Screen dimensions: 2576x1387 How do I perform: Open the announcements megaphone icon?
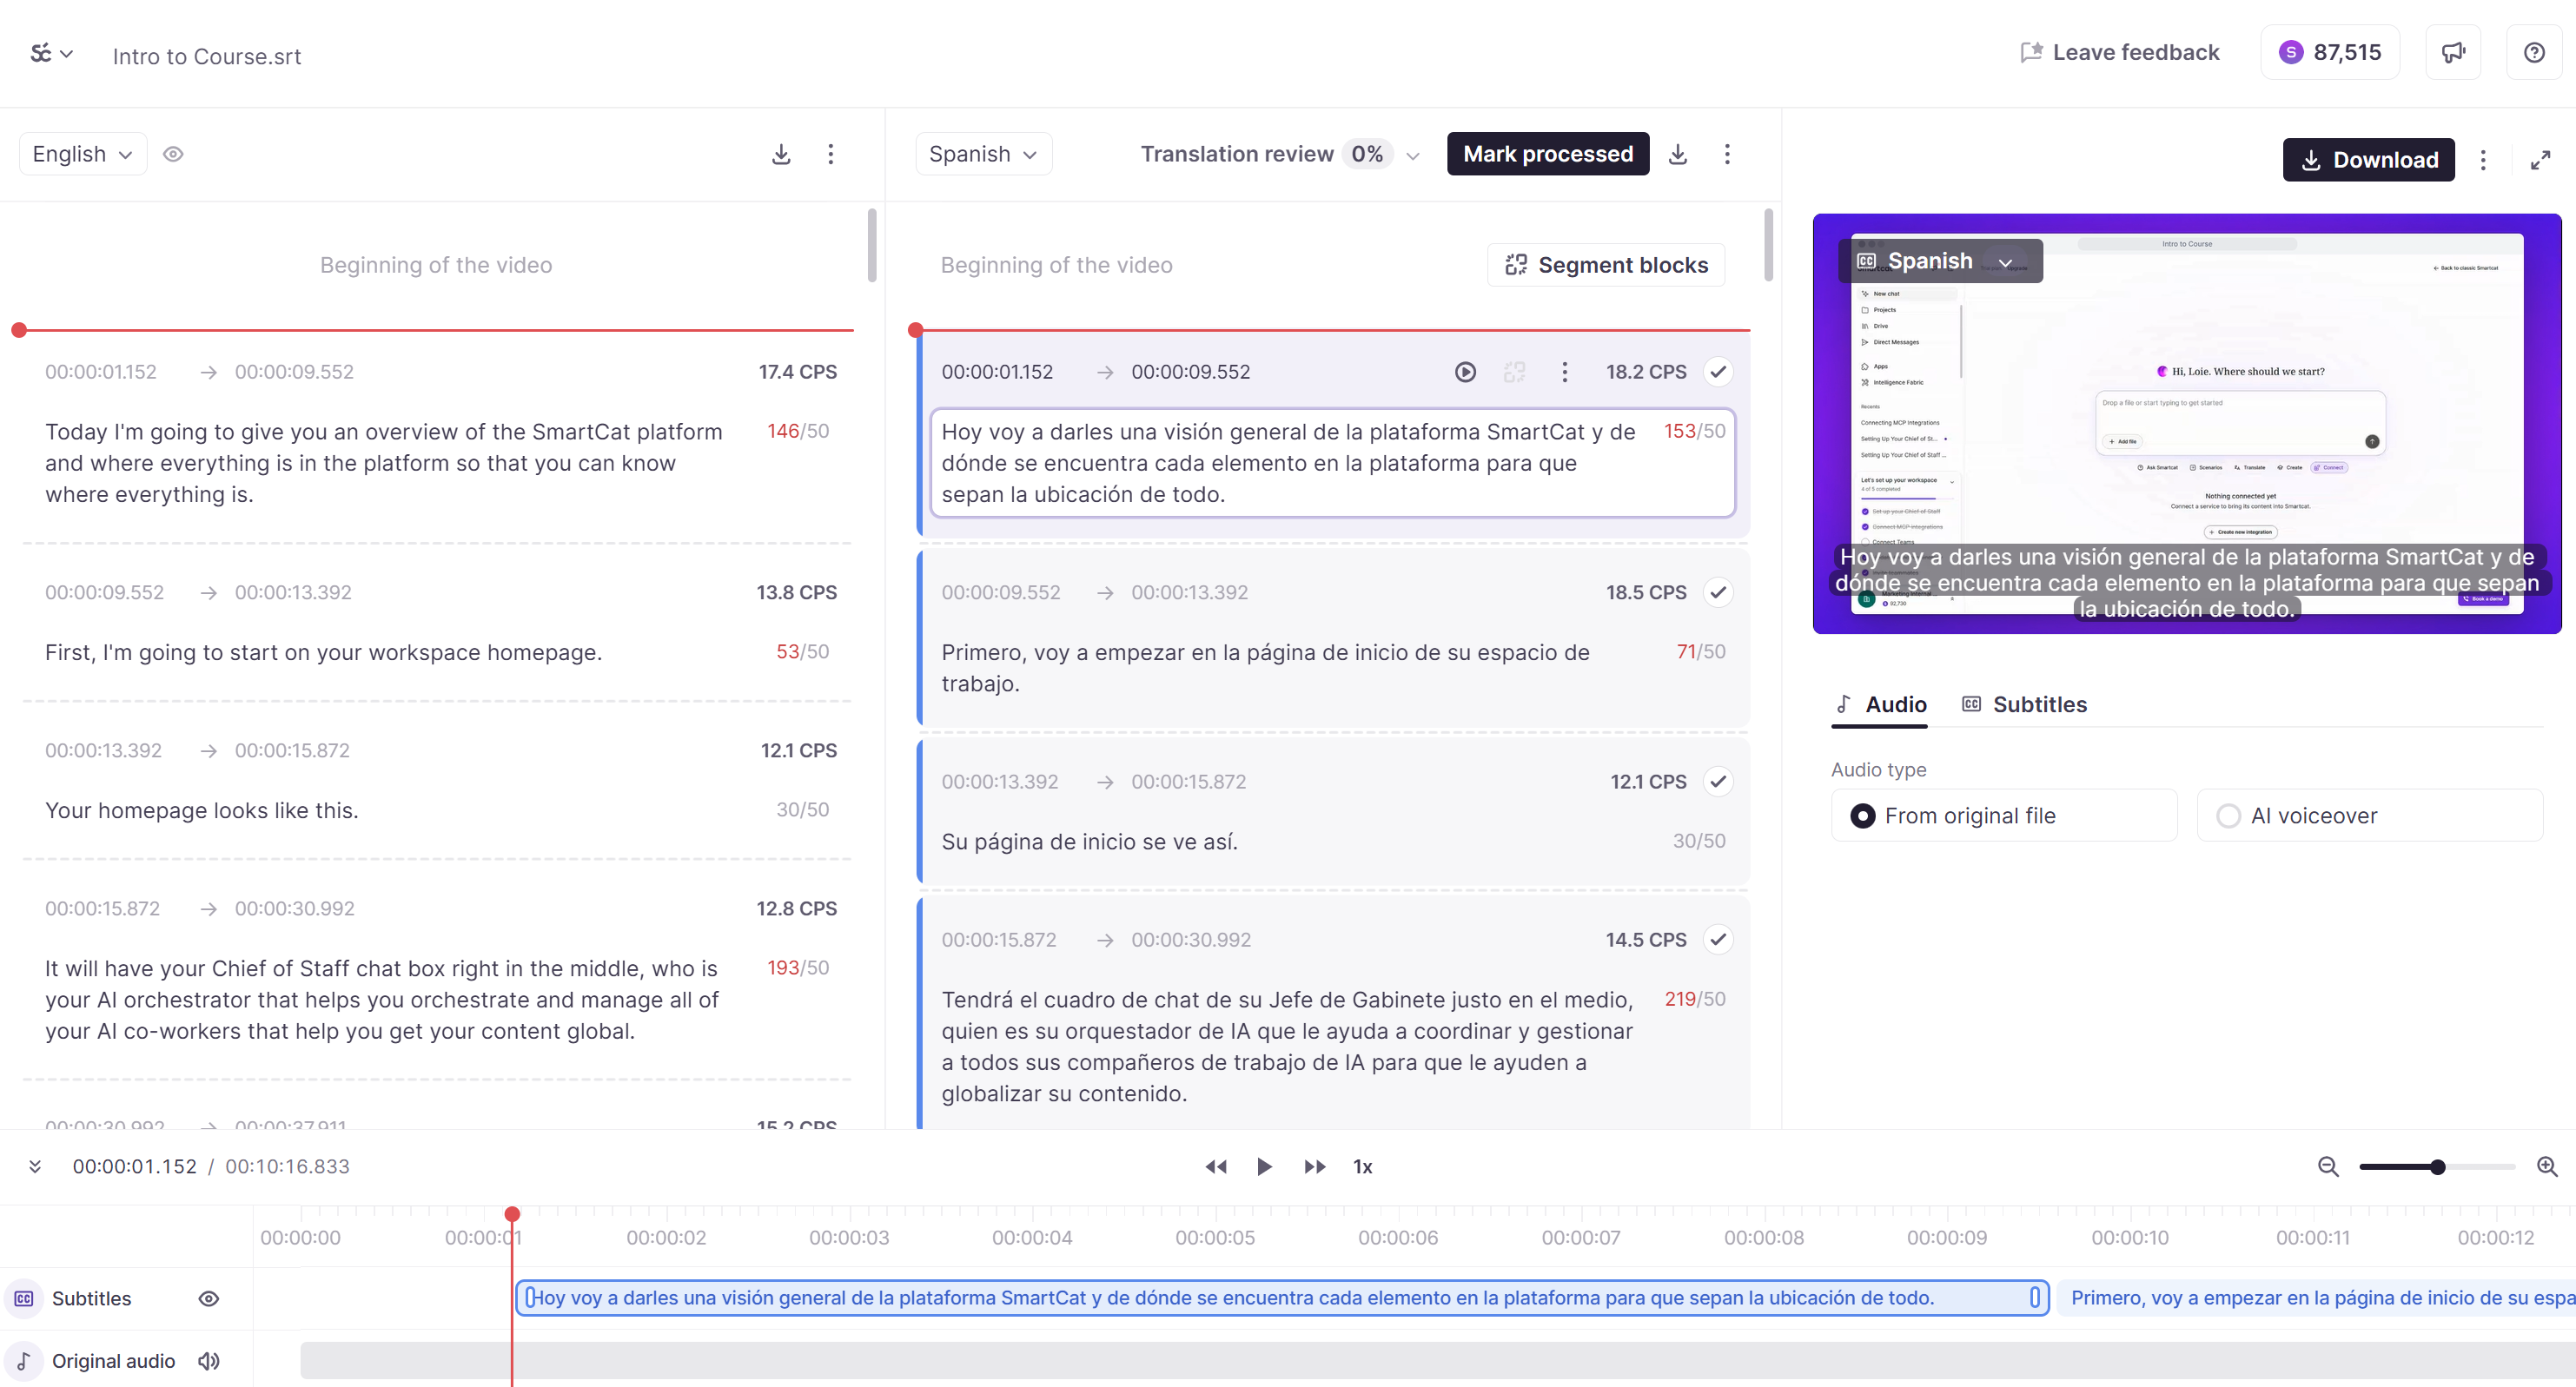click(x=2453, y=52)
